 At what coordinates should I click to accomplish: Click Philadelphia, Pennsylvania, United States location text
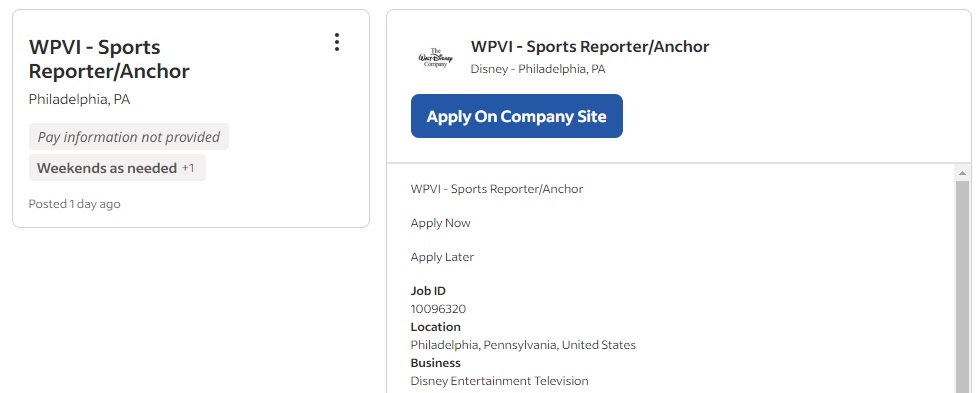coord(523,345)
